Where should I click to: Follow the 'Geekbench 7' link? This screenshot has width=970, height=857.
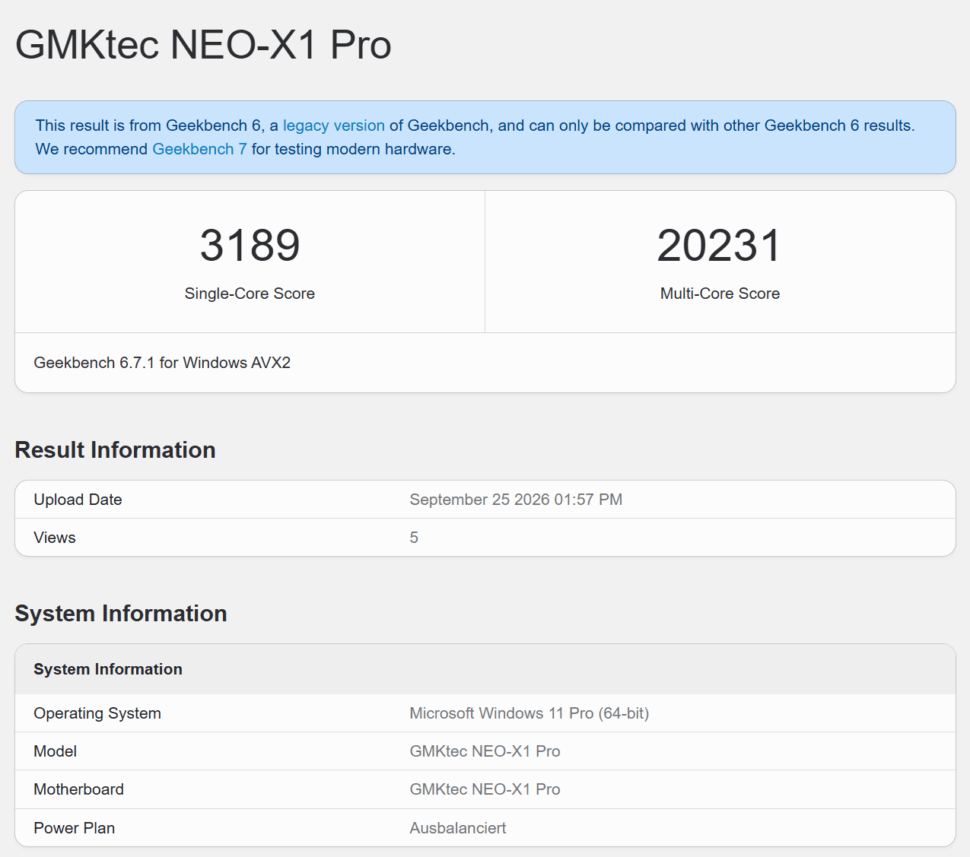(199, 149)
